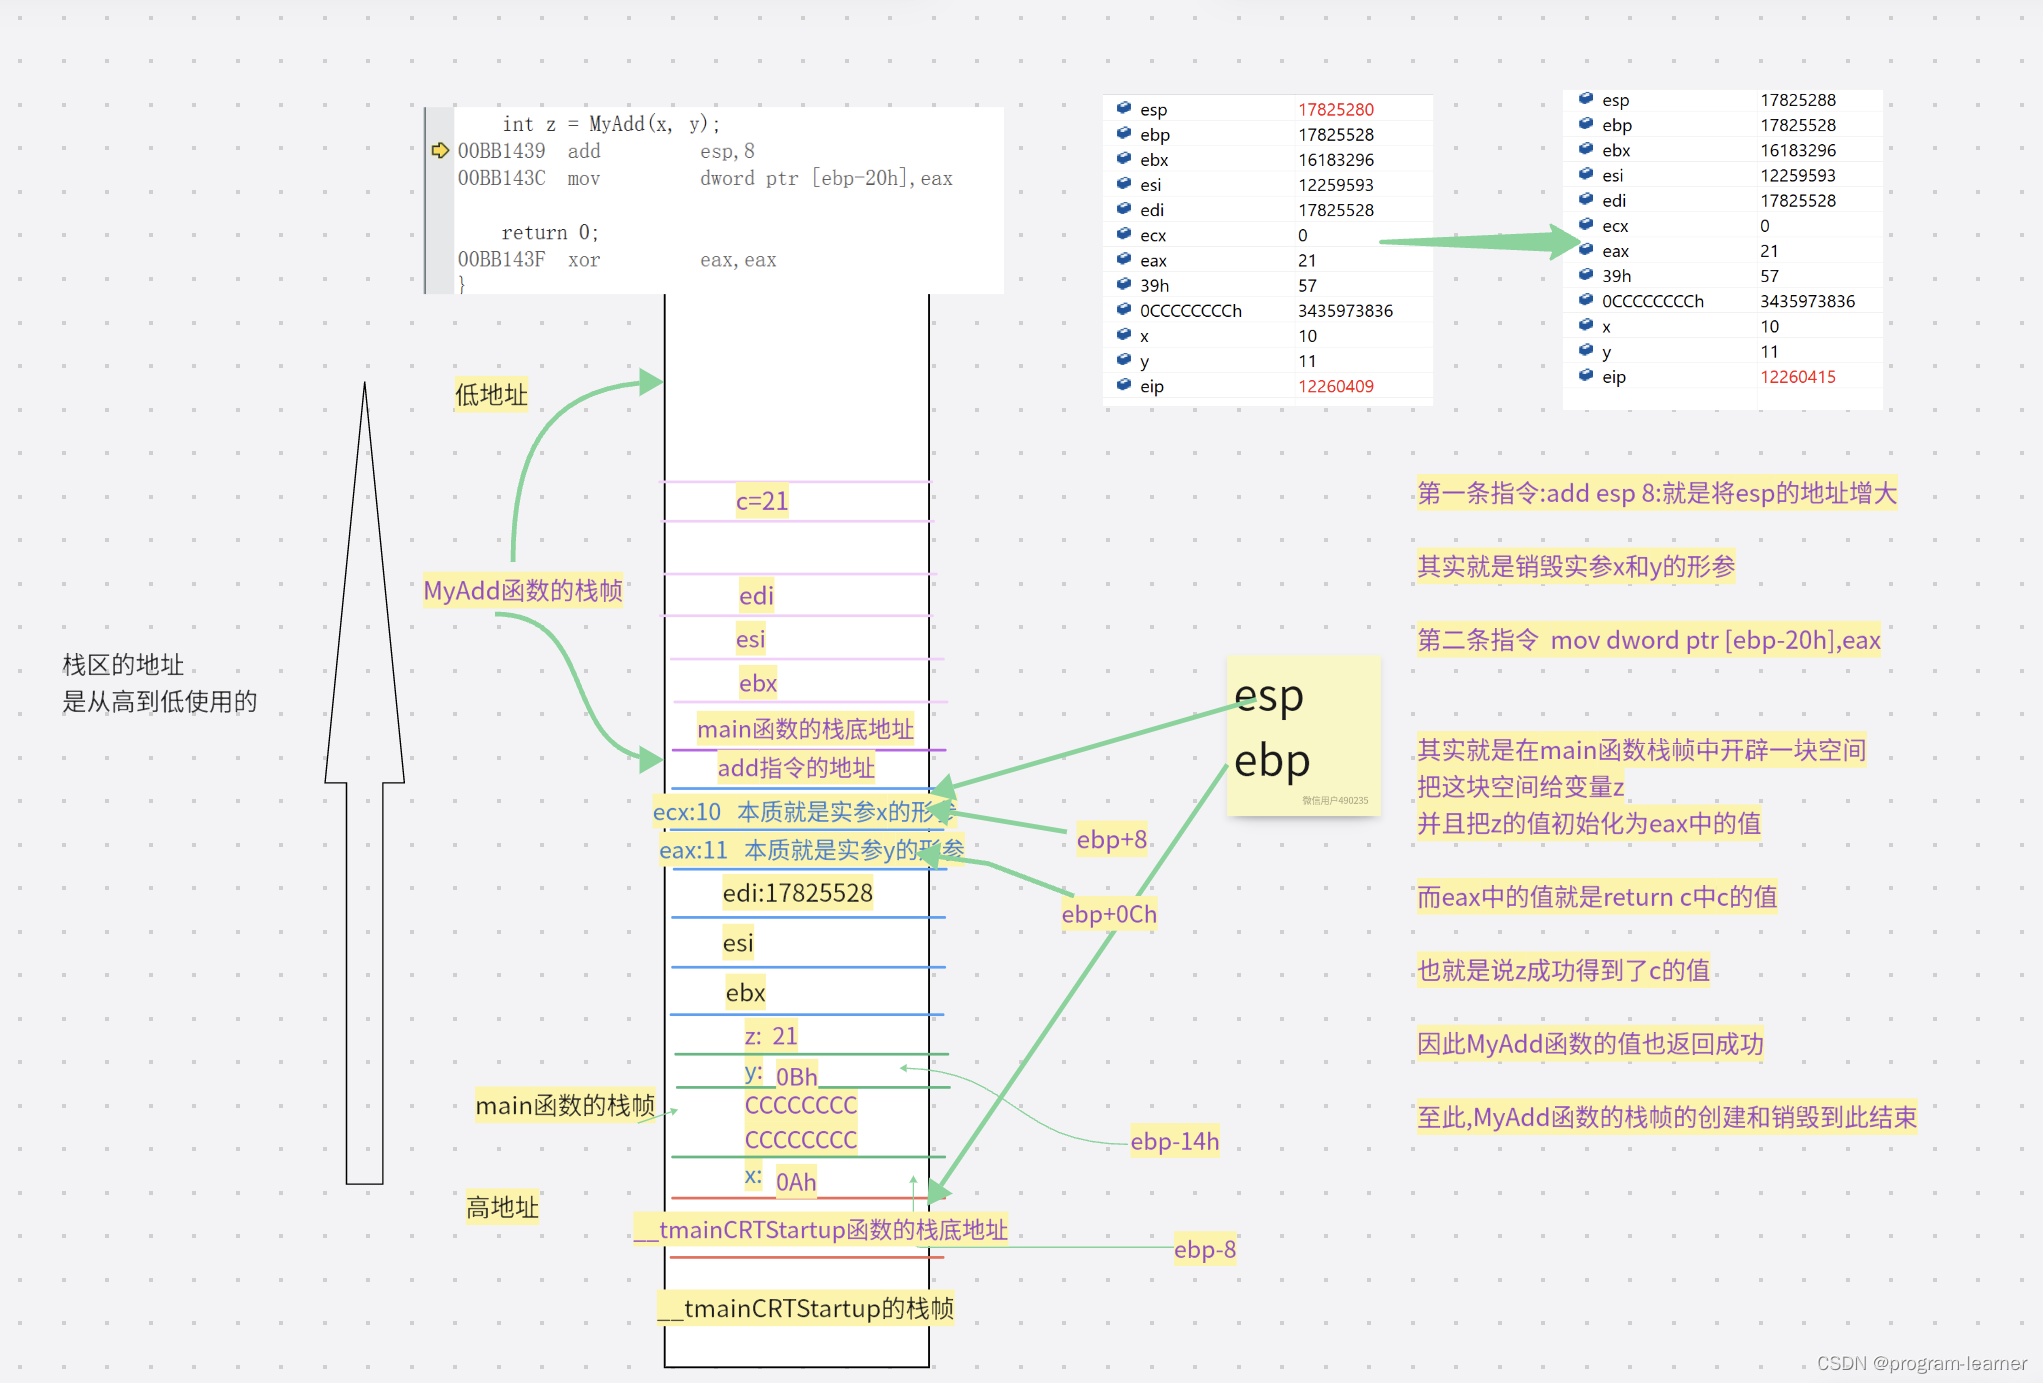Select the 'ebp-14h' label
The height and width of the screenshot is (1383, 2043).
(1175, 1141)
